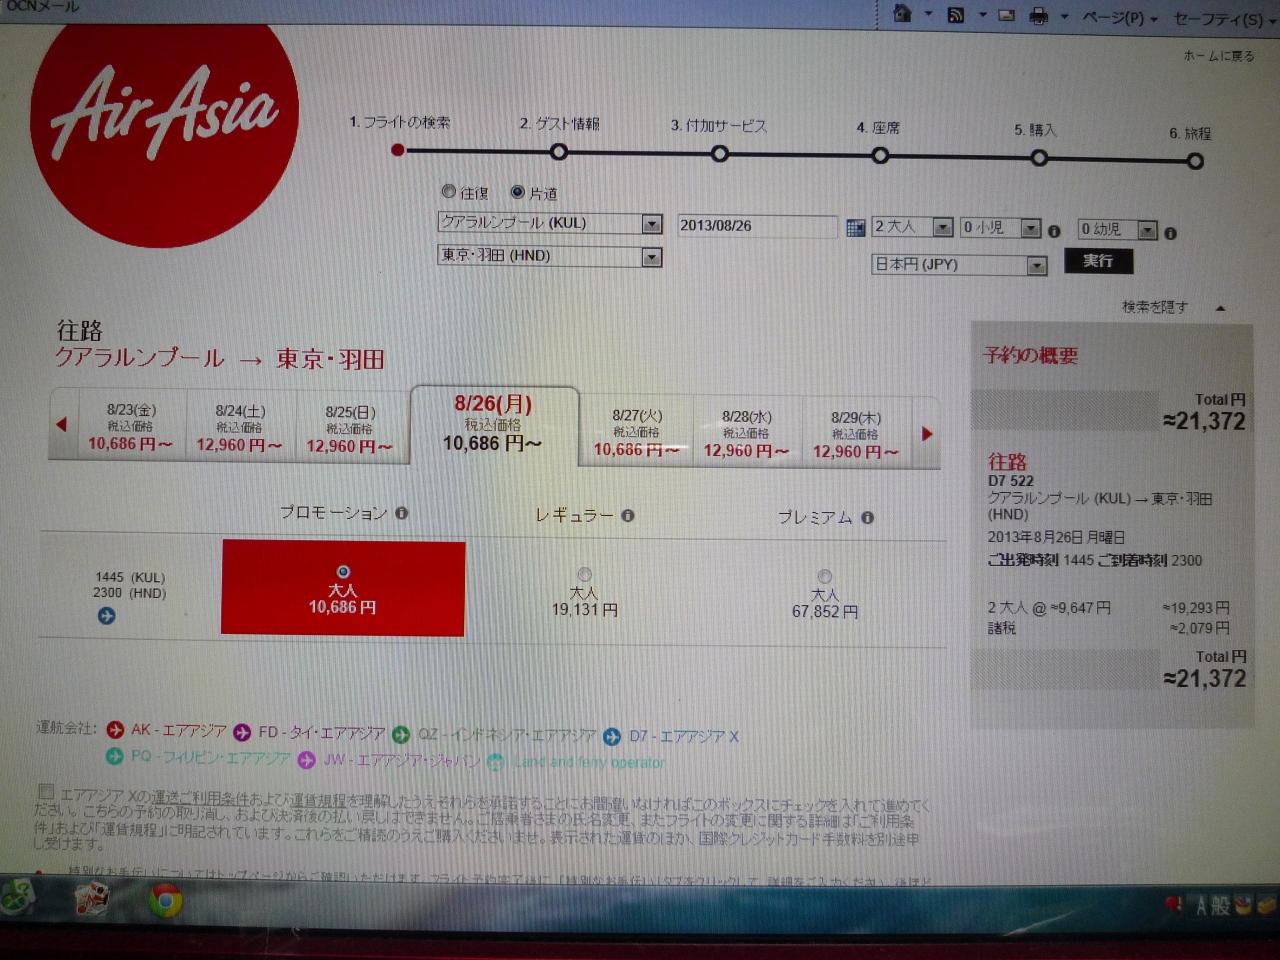This screenshot has height=960, width=1280.
Task: Click the Land and ferry operator icon
Action: [x=495, y=762]
